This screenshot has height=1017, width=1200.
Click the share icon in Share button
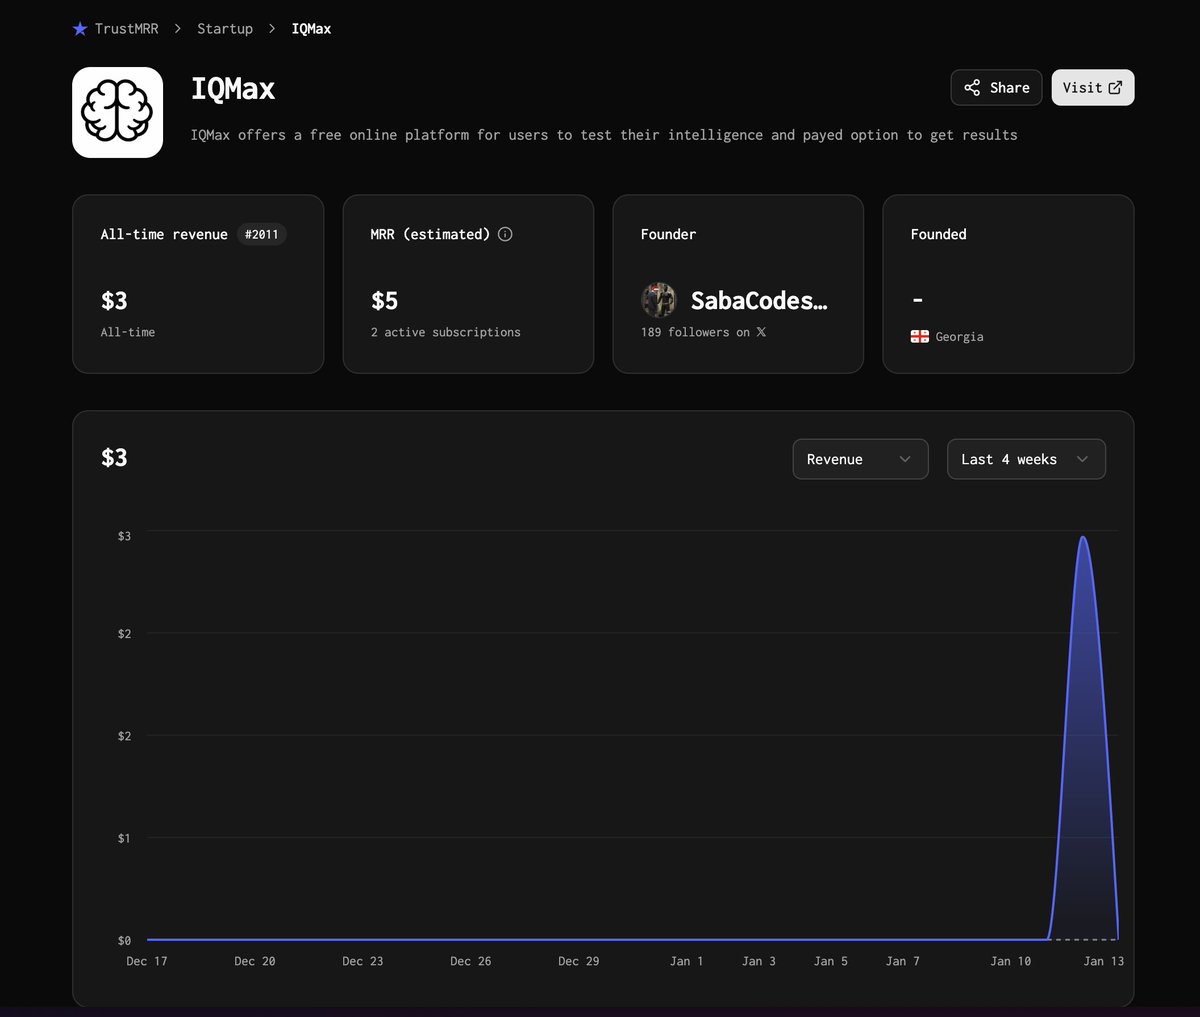click(x=972, y=88)
